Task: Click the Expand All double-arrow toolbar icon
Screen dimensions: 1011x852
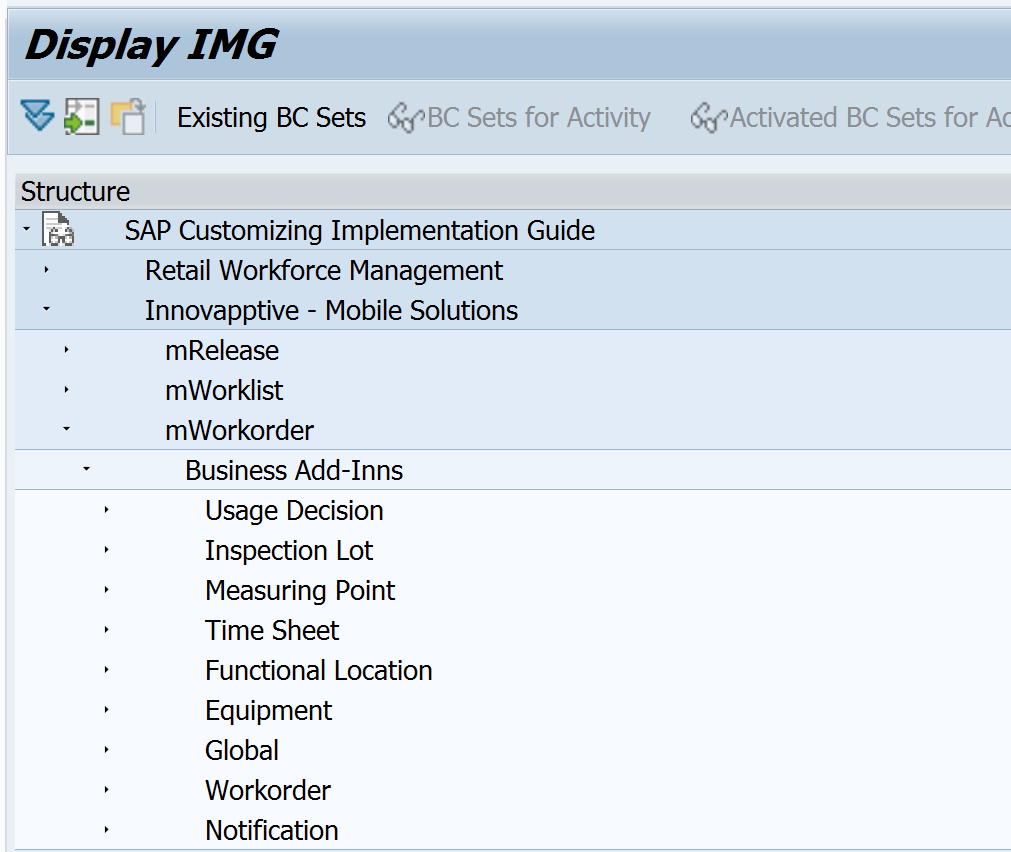Action: [38, 117]
